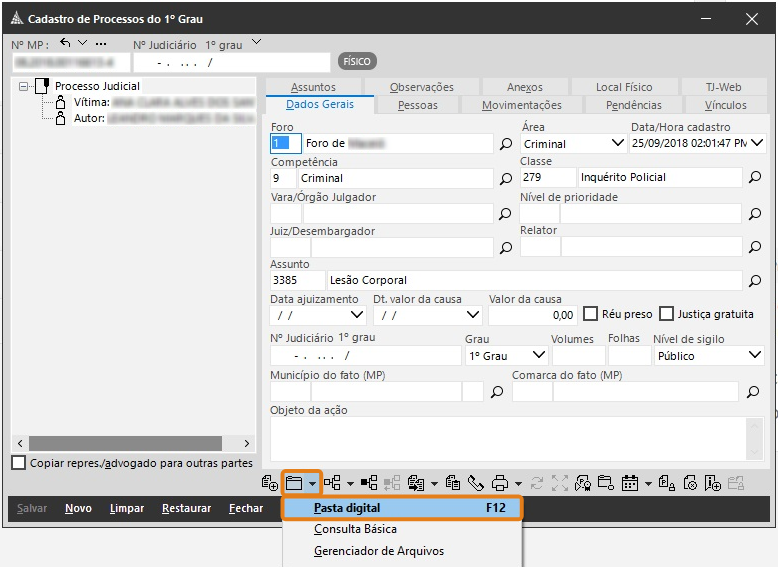
Task: Switch to the Movimentações tab
Action: point(521,105)
